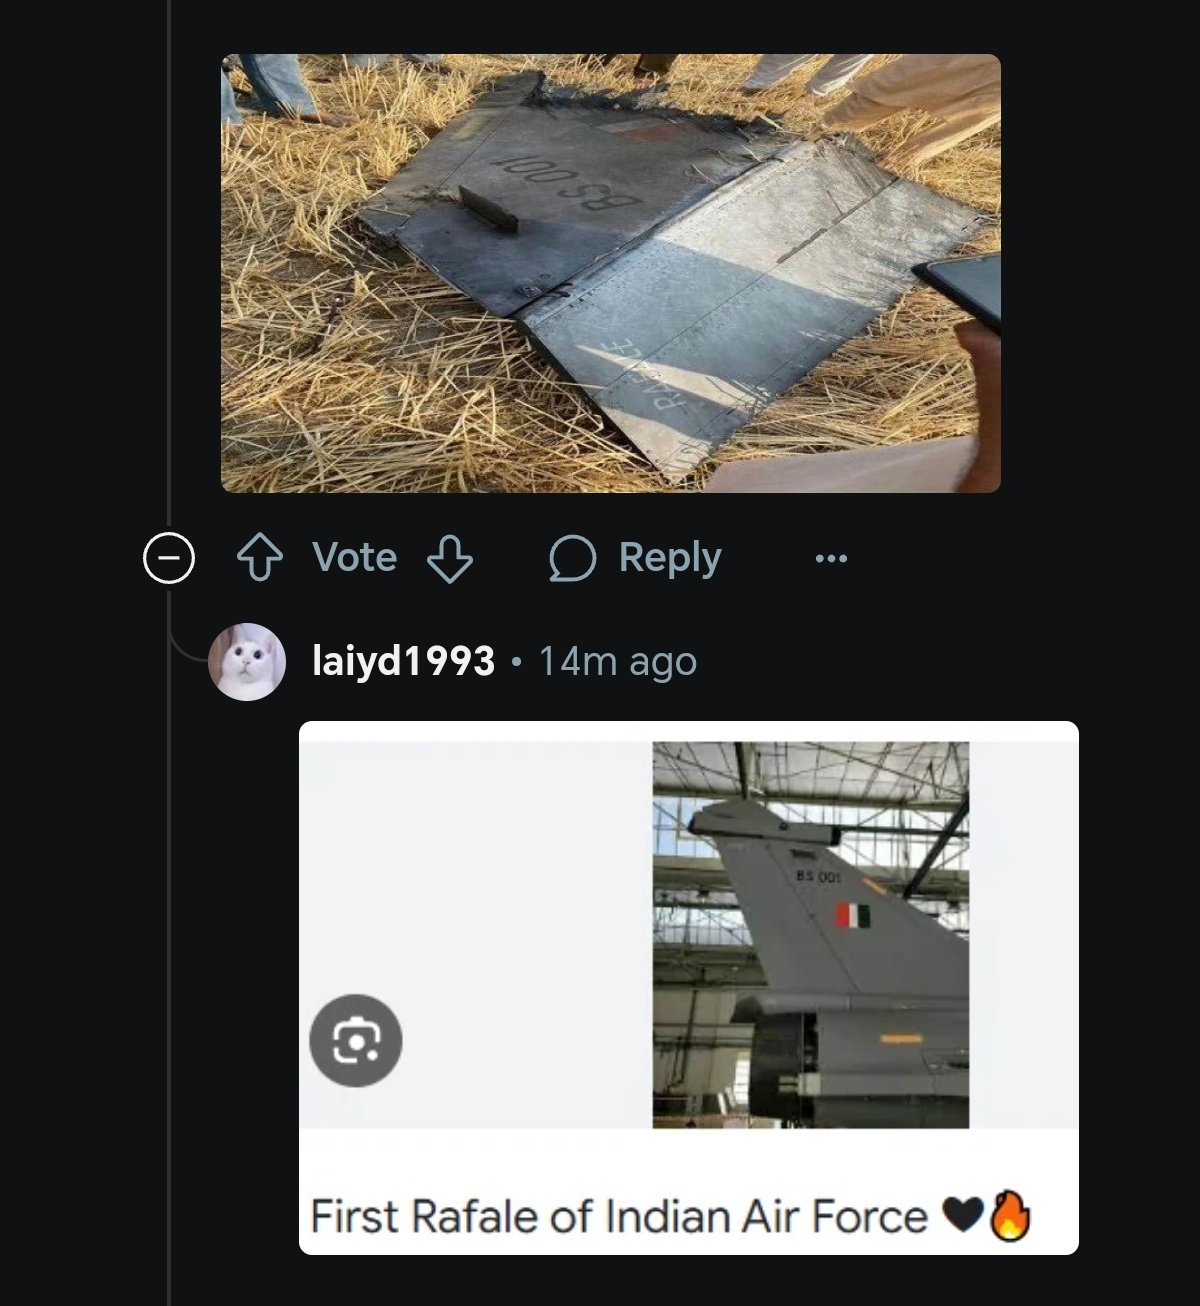The height and width of the screenshot is (1306, 1200).
Task: Open the wreckage photo in the comment
Action: point(611,273)
